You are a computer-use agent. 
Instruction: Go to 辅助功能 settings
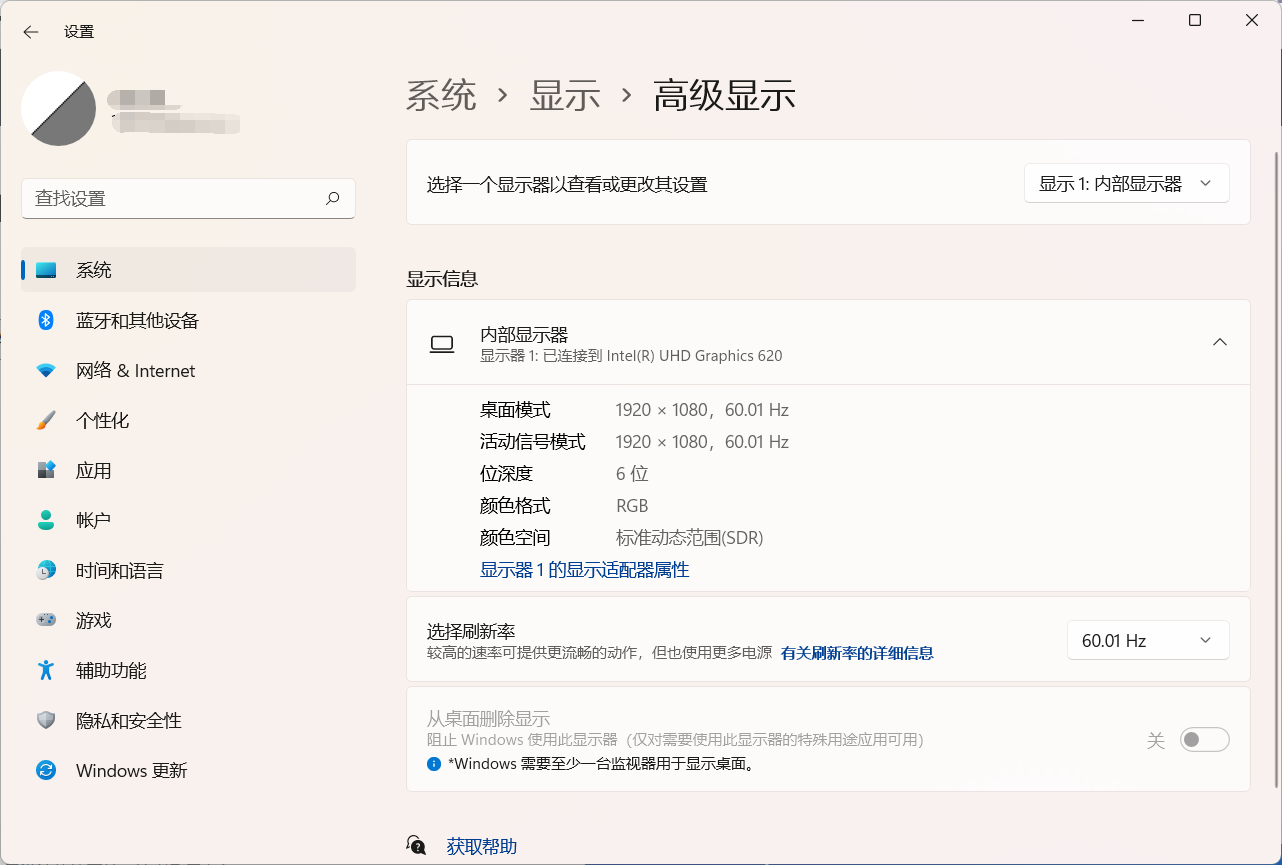coord(188,670)
